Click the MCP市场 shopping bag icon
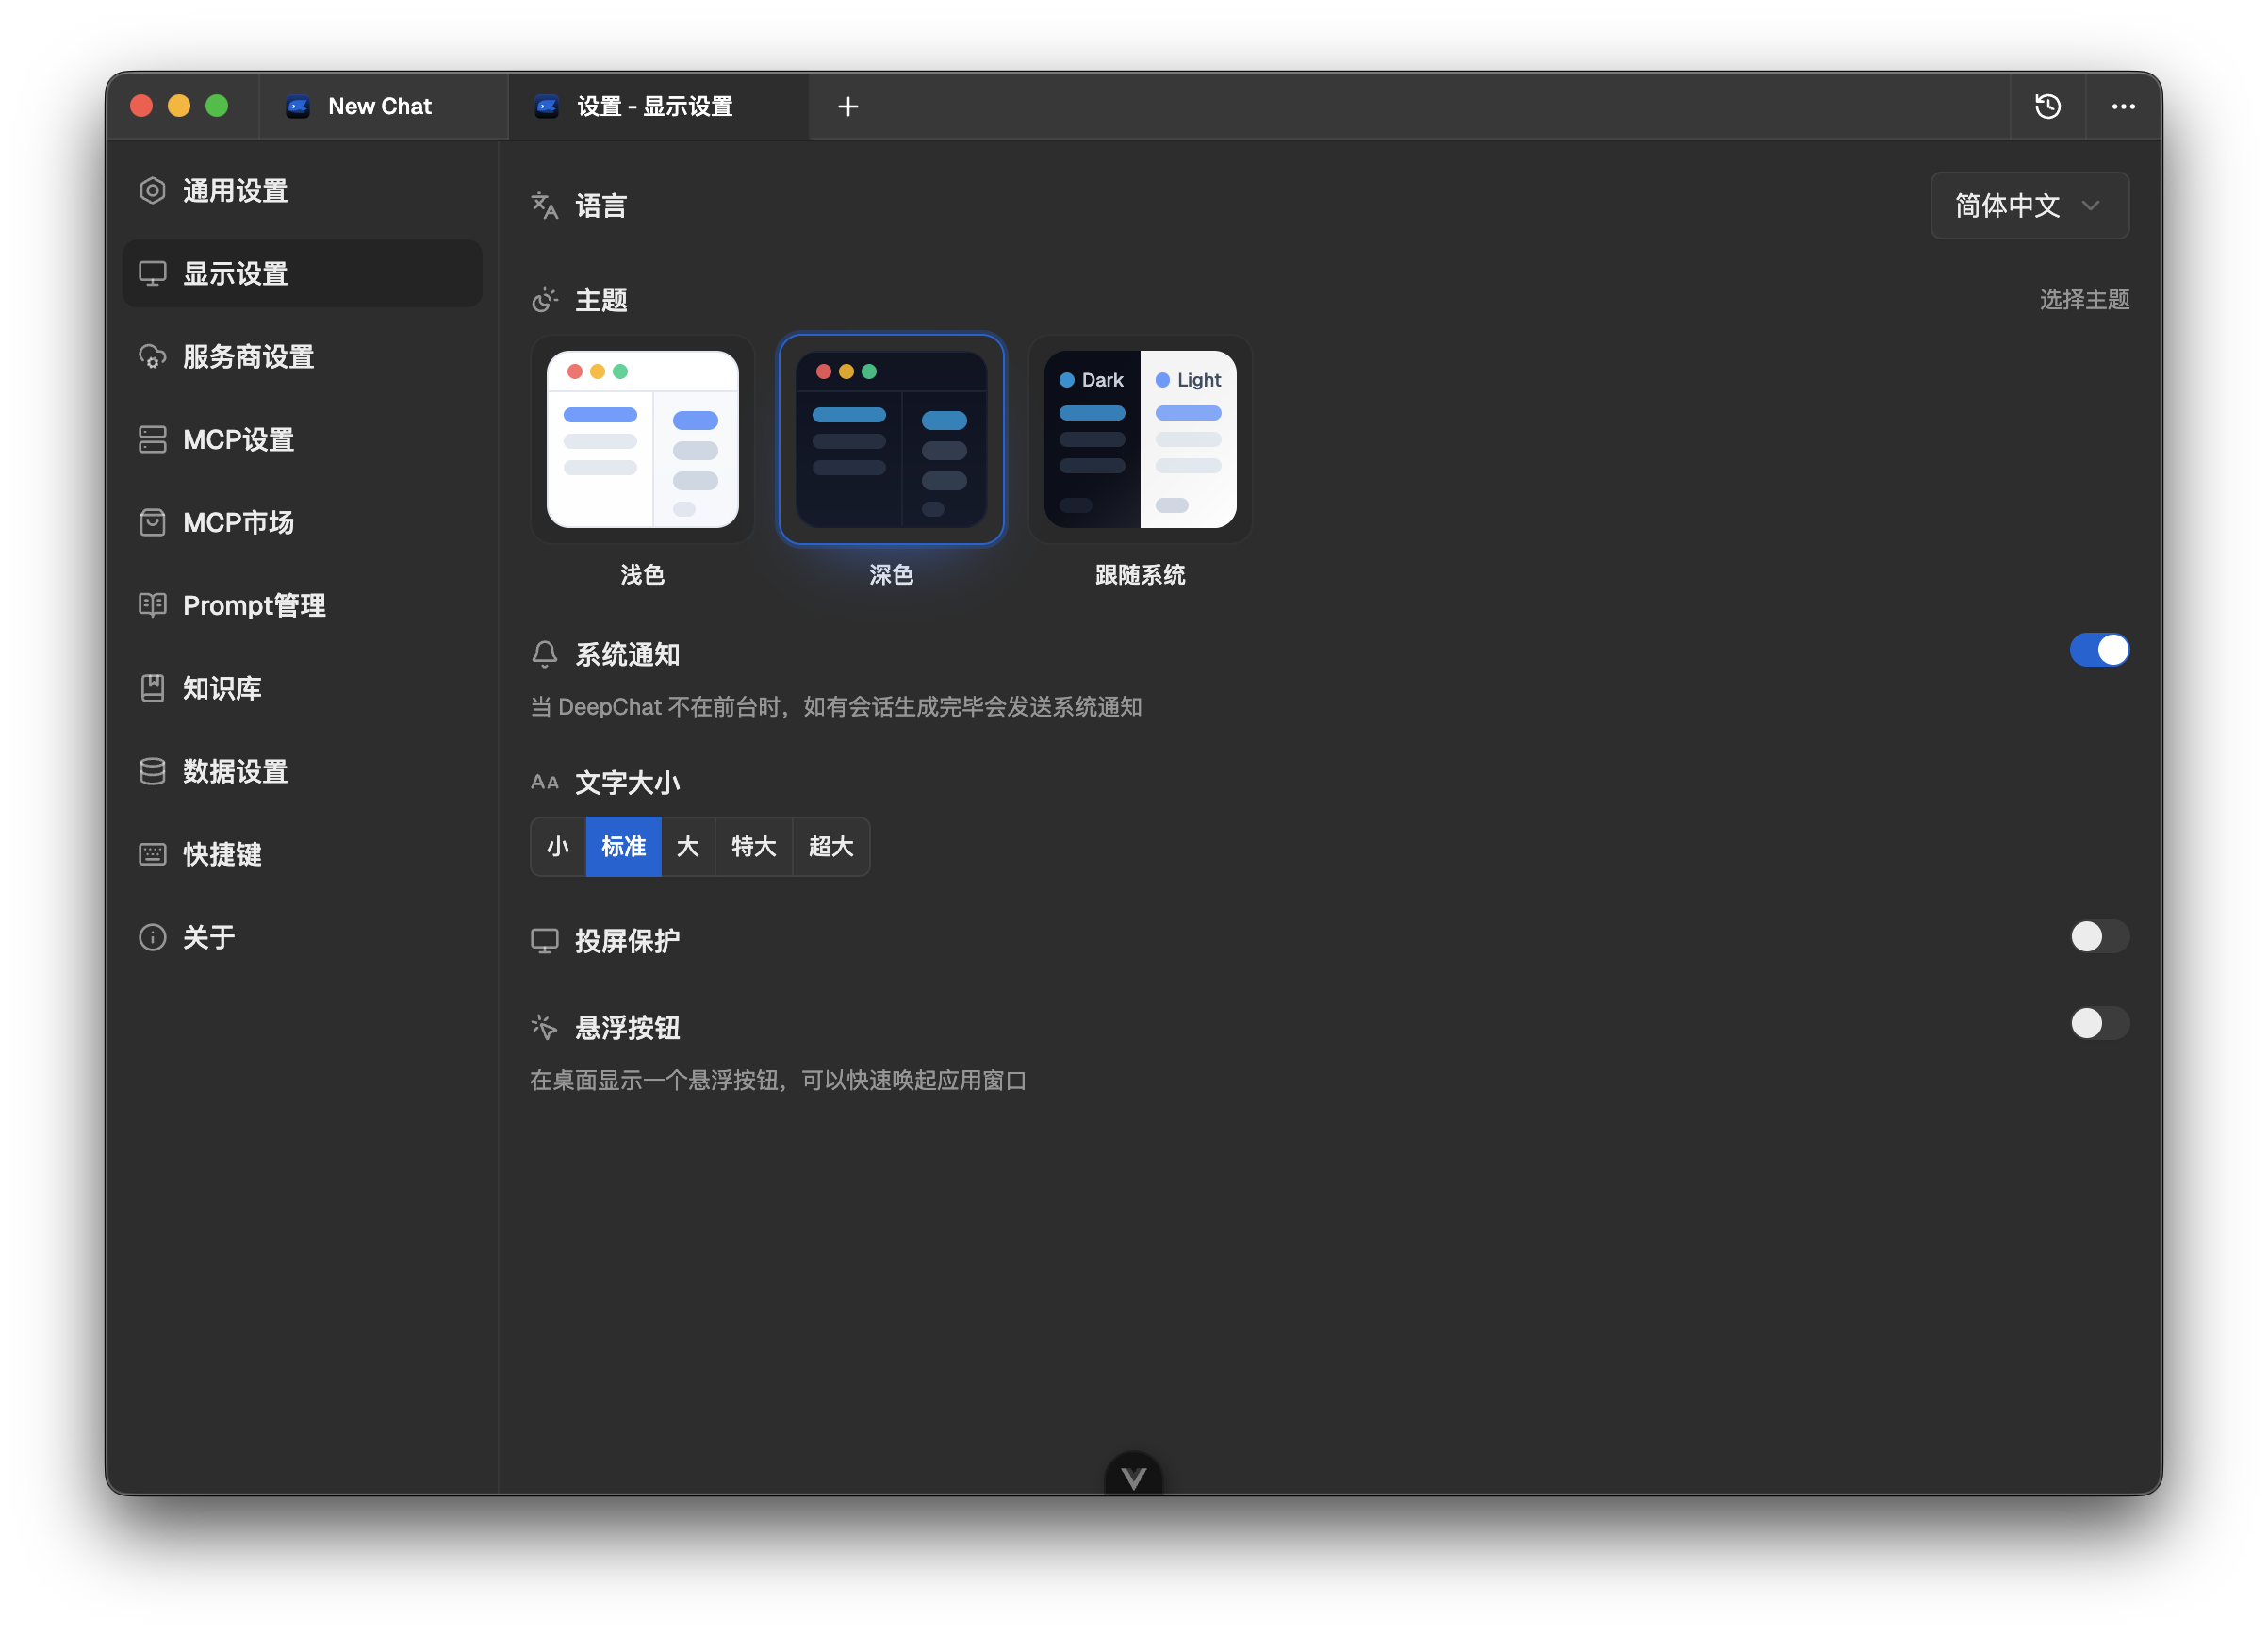Image resolution: width=2268 pixels, height=1635 pixels. (152, 523)
